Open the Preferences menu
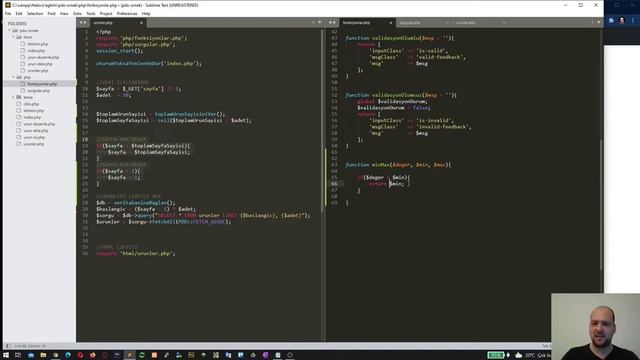640x360 pixels. point(127,13)
